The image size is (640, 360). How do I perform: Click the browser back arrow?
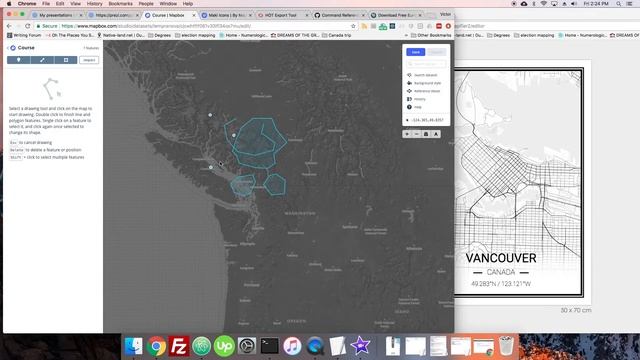(9, 26)
